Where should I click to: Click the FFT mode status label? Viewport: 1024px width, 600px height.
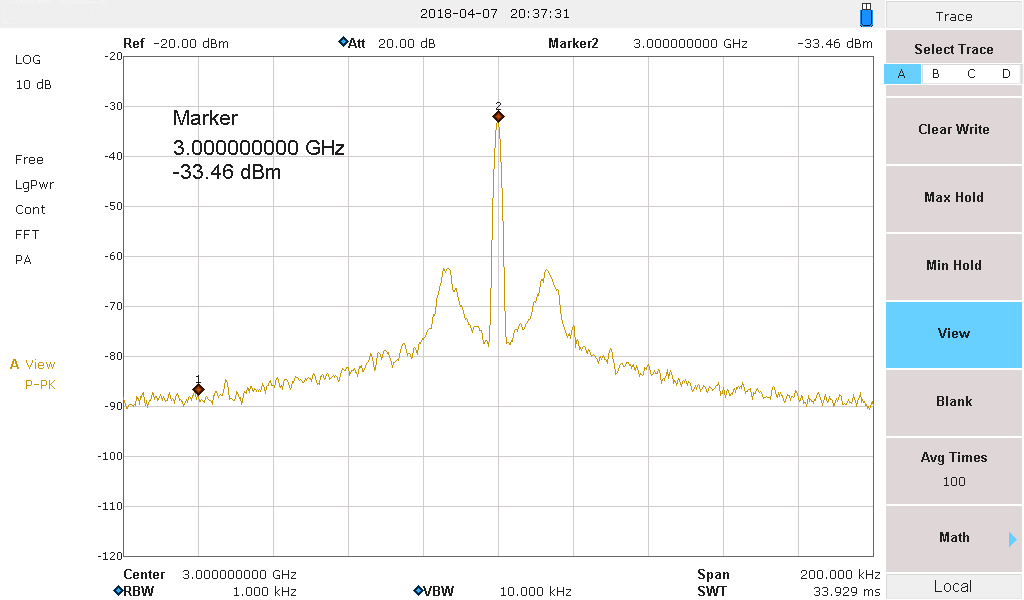click(x=27, y=234)
